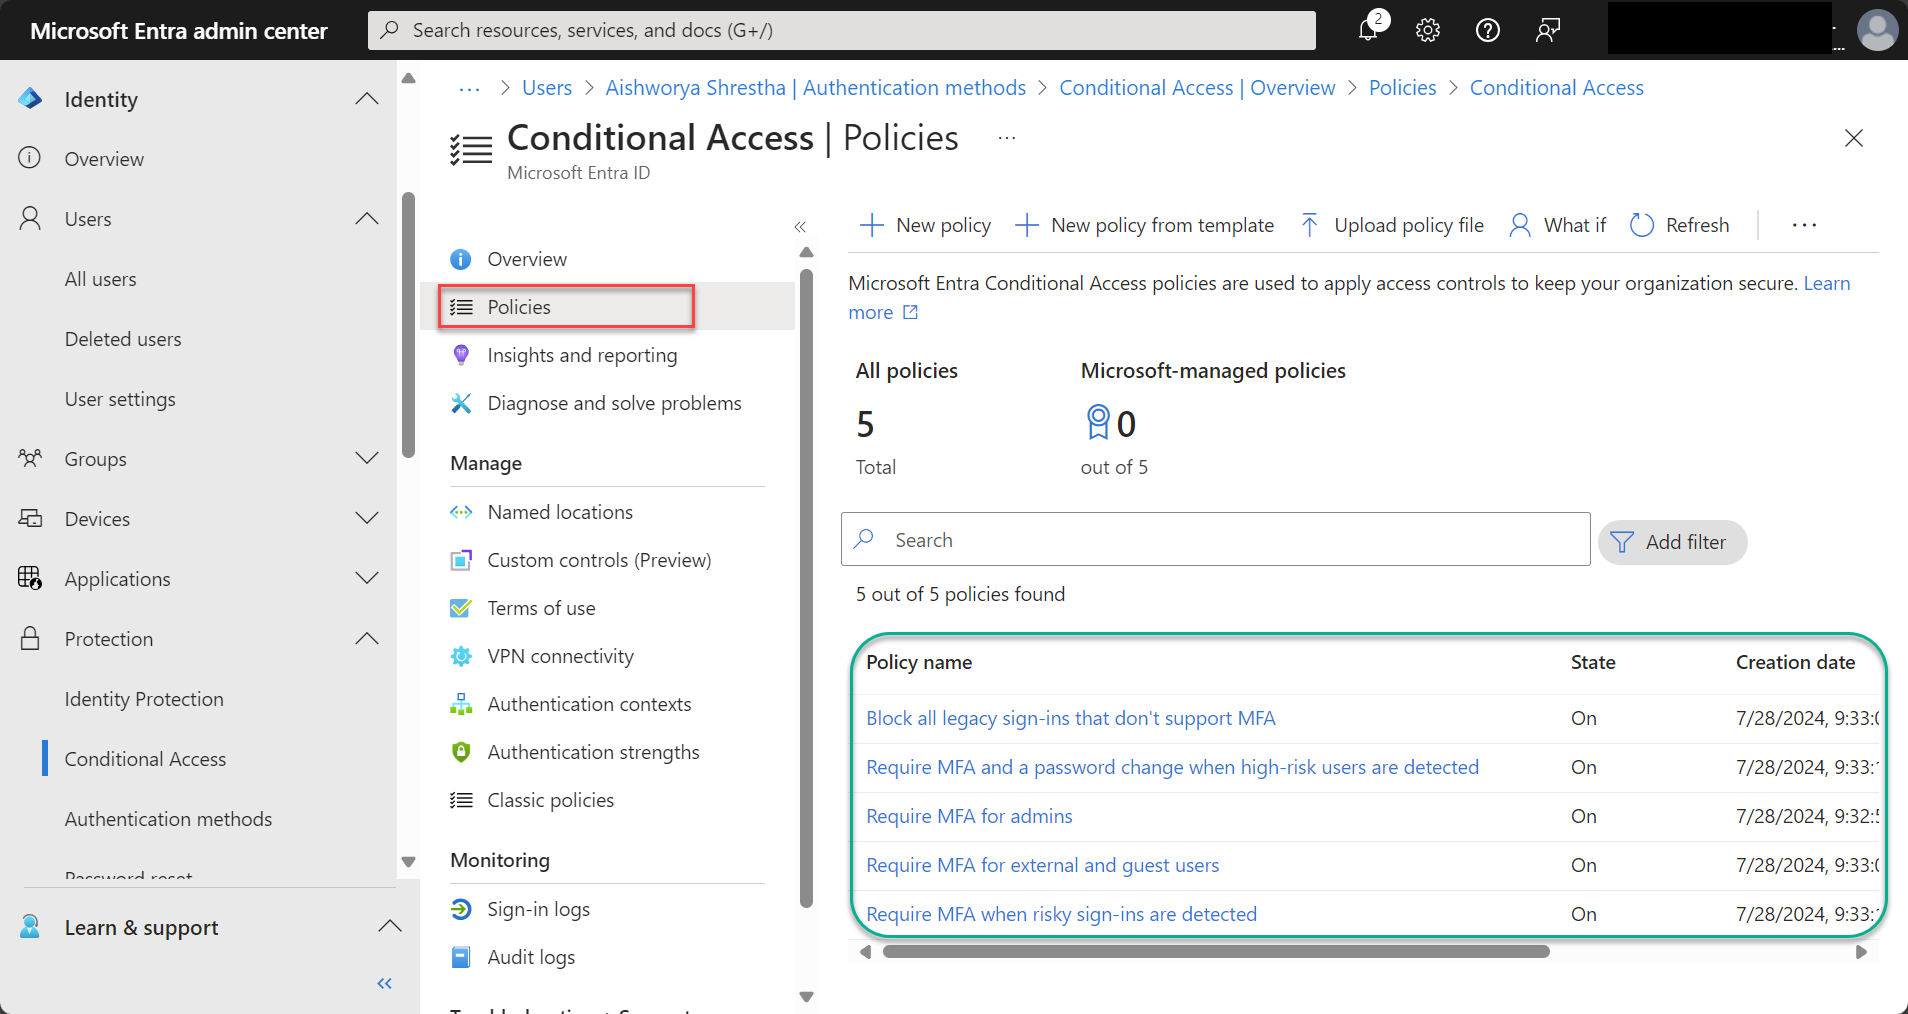Image resolution: width=1908 pixels, height=1014 pixels.
Task: Click the side menu scroll down arrow
Action: pos(806,996)
